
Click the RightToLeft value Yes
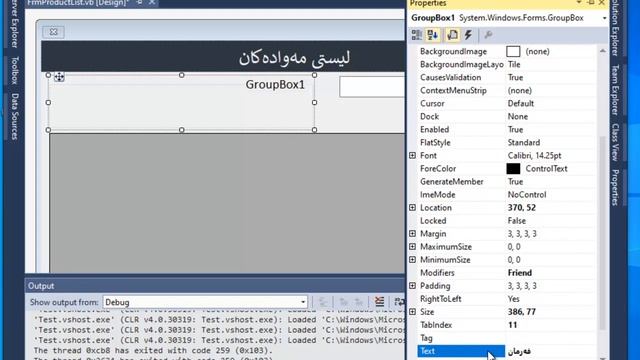(x=513, y=299)
